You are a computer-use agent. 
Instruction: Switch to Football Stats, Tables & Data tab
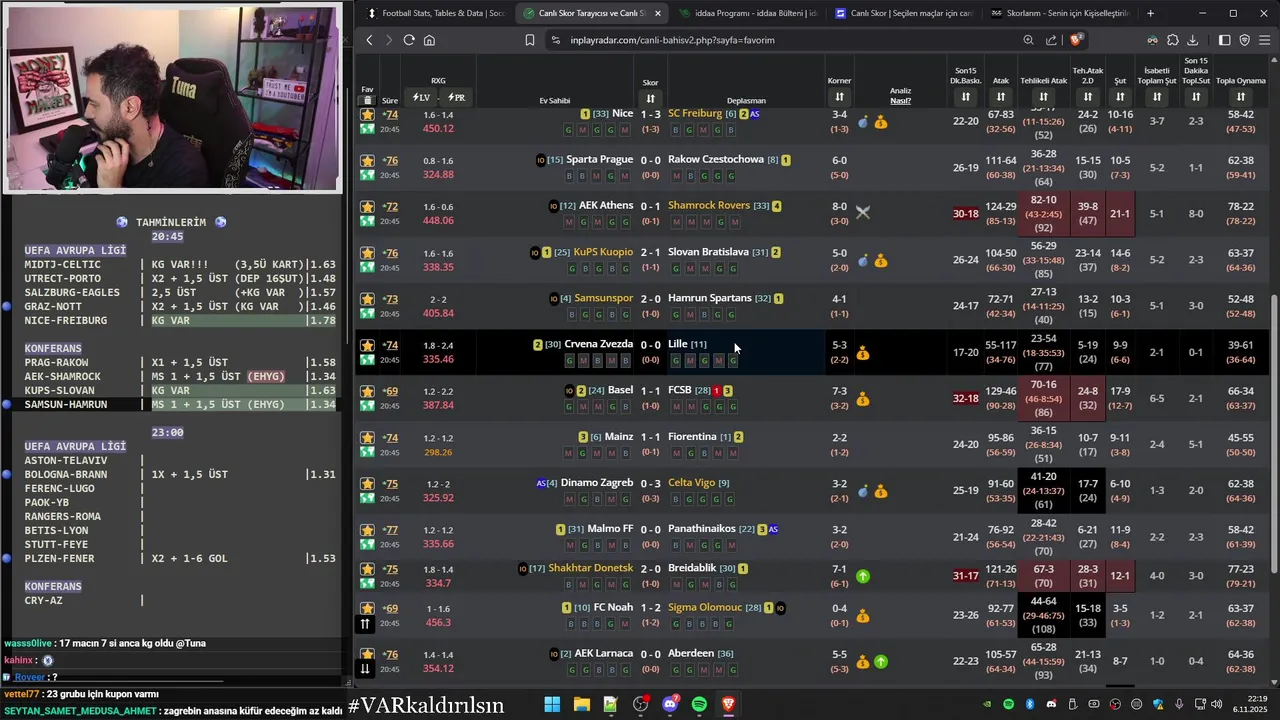pos(436,13)
